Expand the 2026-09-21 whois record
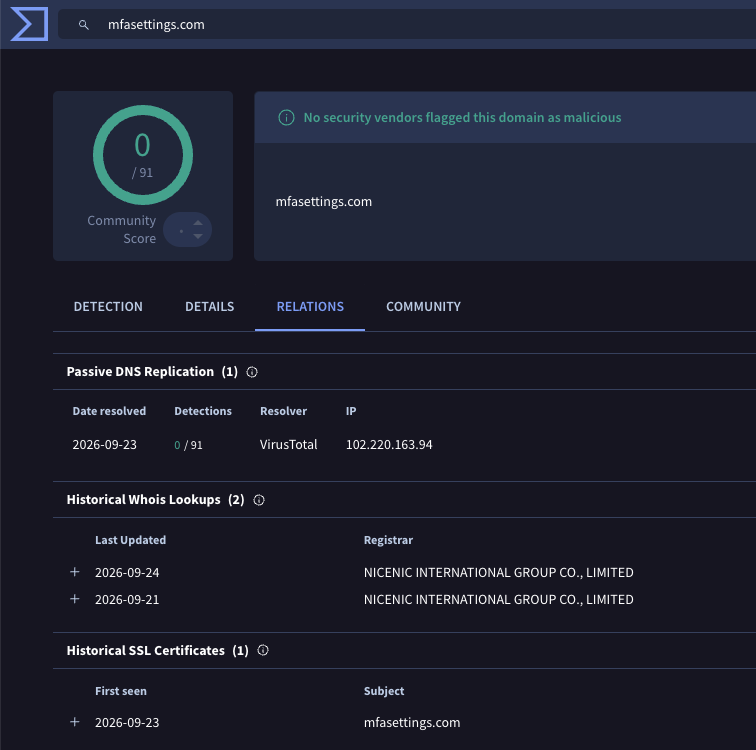756x750 pixels. (x=75, y=599)
